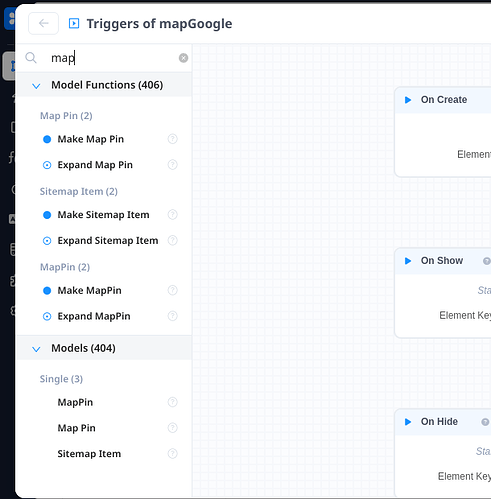Click the search magnifier icon
The width and height of the screenshot is (491, 499).
coord(31,58)
